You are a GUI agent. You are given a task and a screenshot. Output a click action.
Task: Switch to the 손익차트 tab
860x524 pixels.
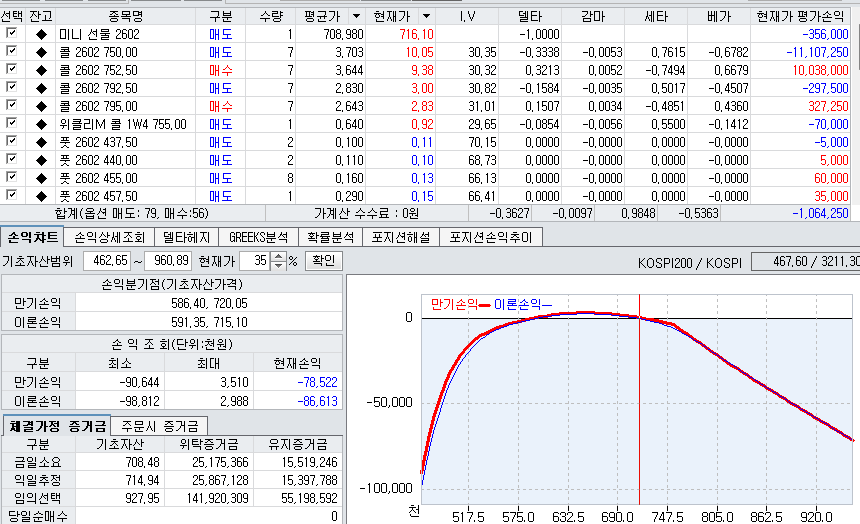(x=32, y=237)
